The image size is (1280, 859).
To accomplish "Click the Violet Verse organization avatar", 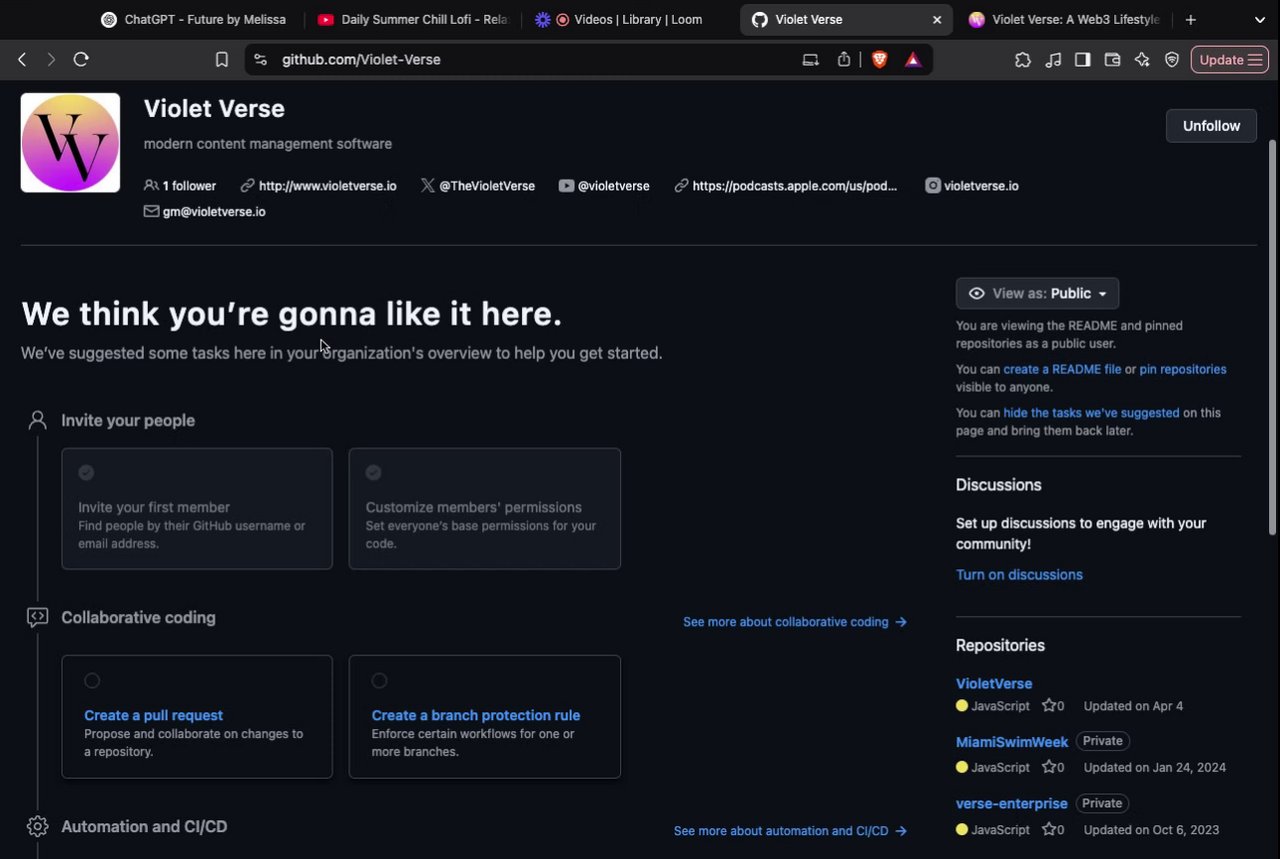I will coord(70,143).
